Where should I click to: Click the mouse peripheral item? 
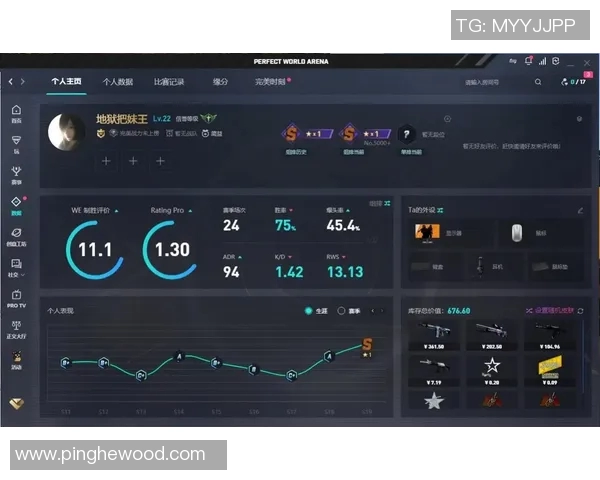pyautogui.click(x=541, y=232)
